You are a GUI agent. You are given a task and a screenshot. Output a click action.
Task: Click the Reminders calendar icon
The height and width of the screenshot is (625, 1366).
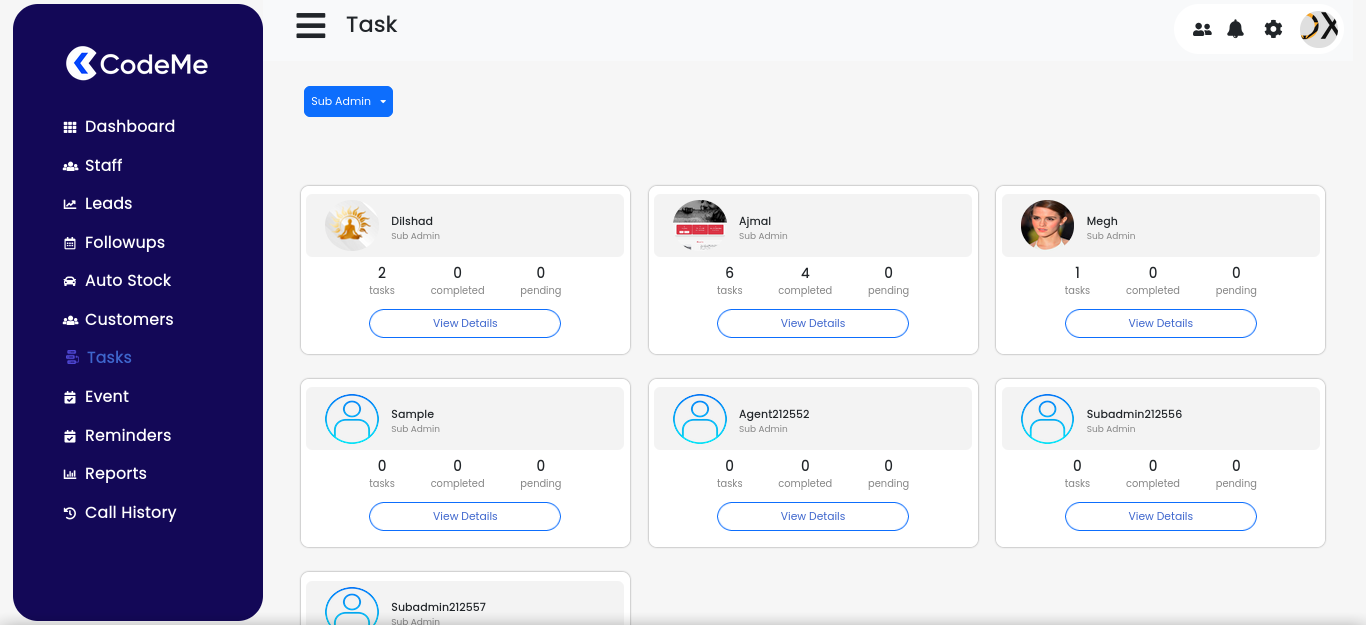(70, 436)
